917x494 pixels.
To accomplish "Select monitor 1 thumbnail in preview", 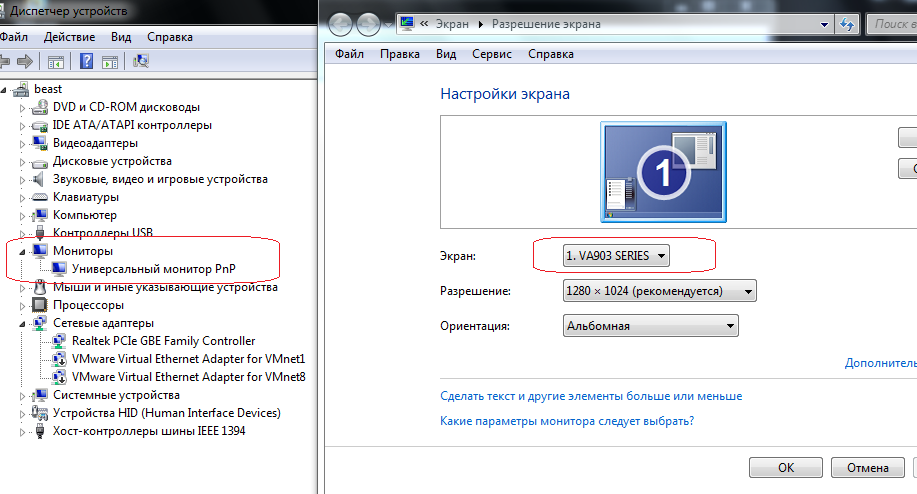I will click(663, 172).
